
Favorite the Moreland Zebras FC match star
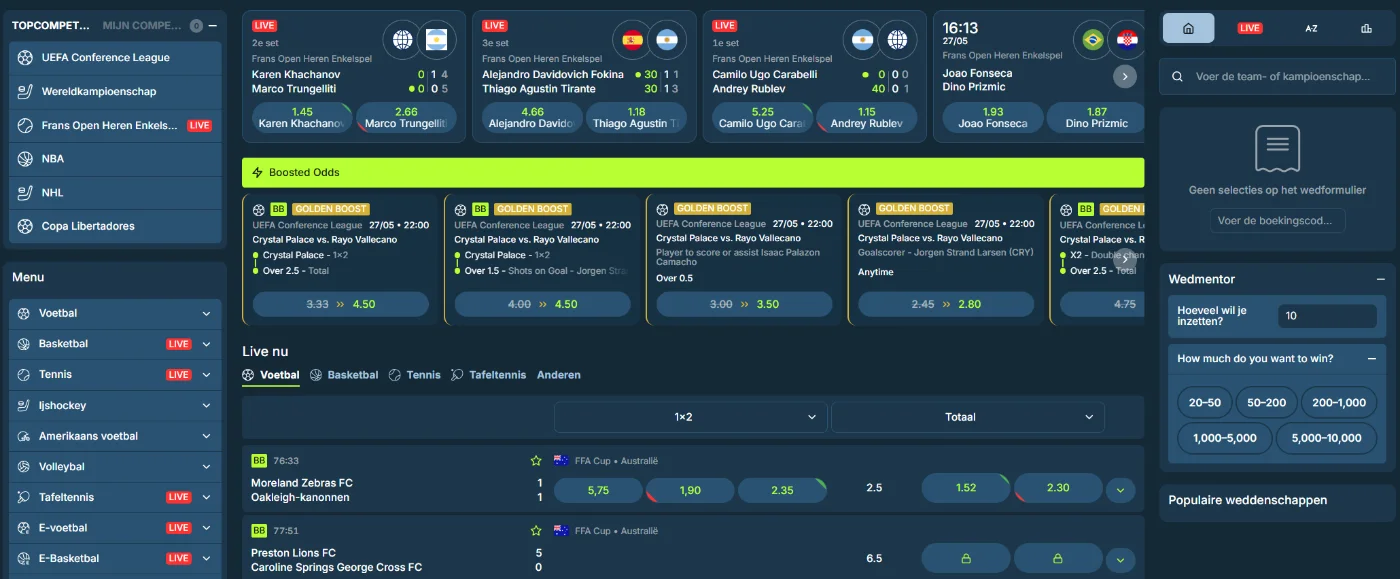(x=536, y=461)
